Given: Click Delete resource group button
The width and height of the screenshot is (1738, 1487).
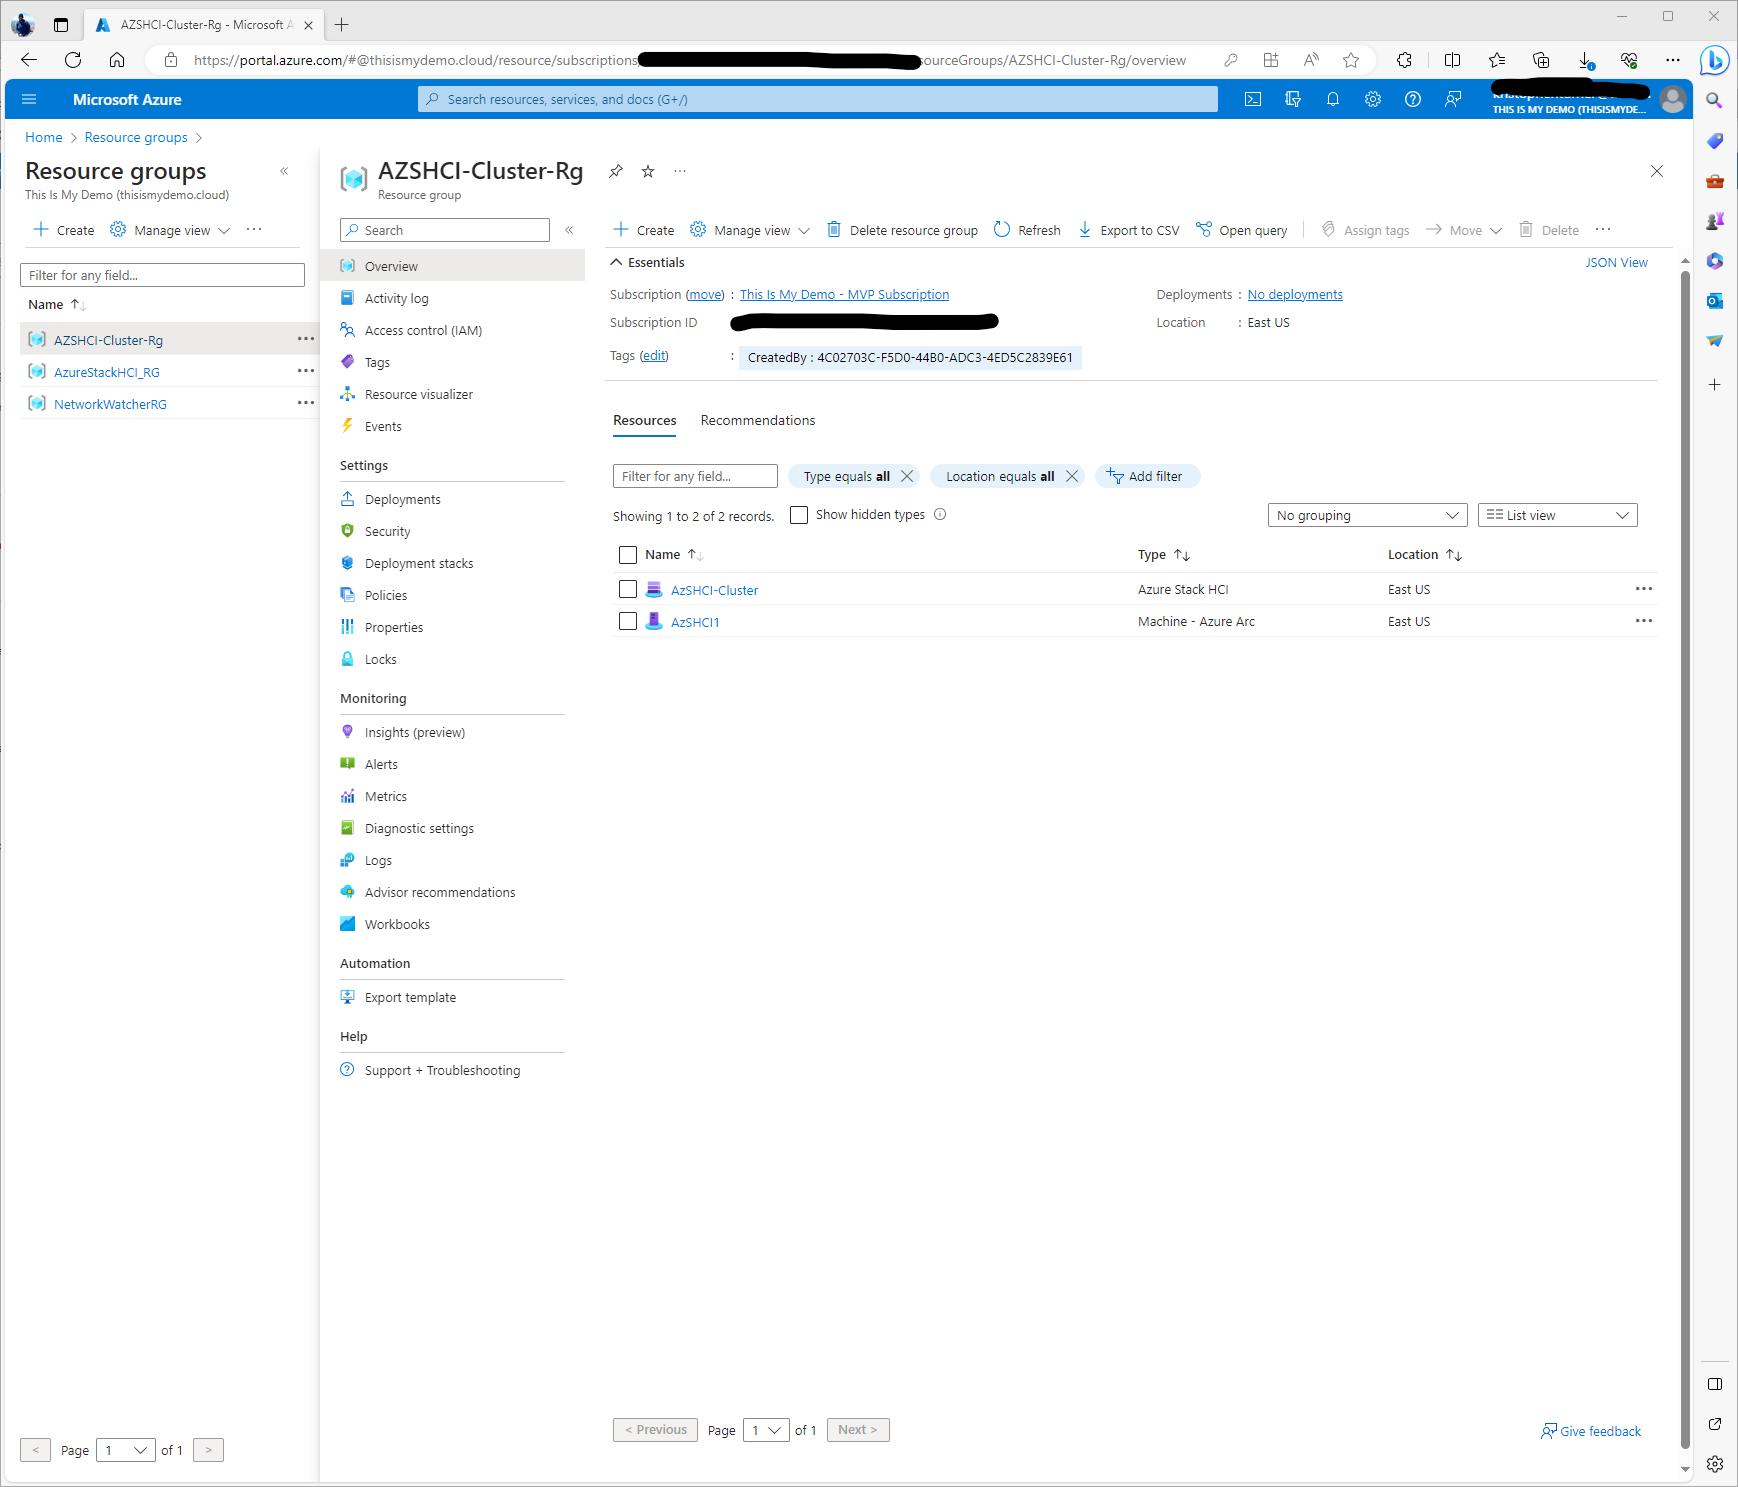Looking at the screenshot, I should 902,230.
